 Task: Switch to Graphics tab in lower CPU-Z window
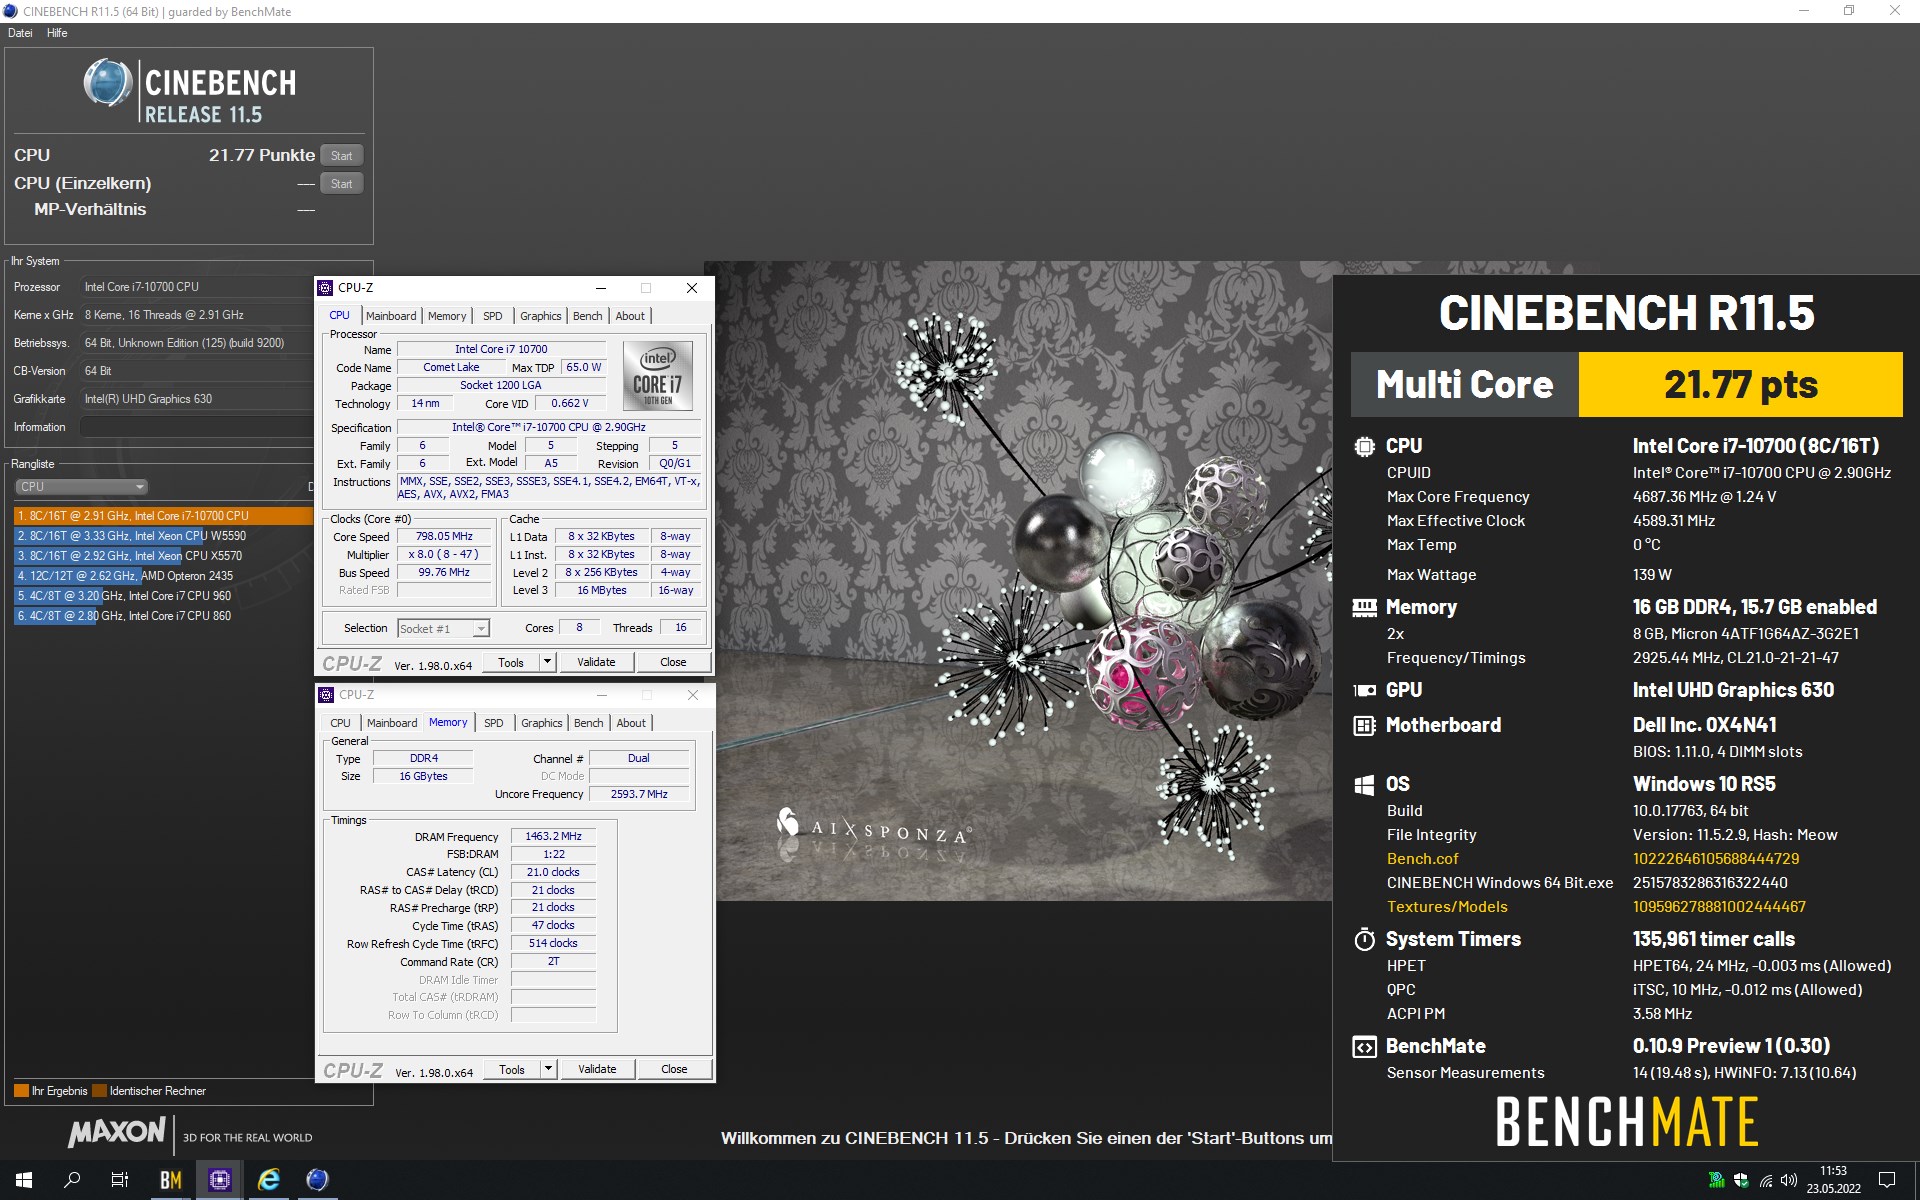(x=542, y=723)
